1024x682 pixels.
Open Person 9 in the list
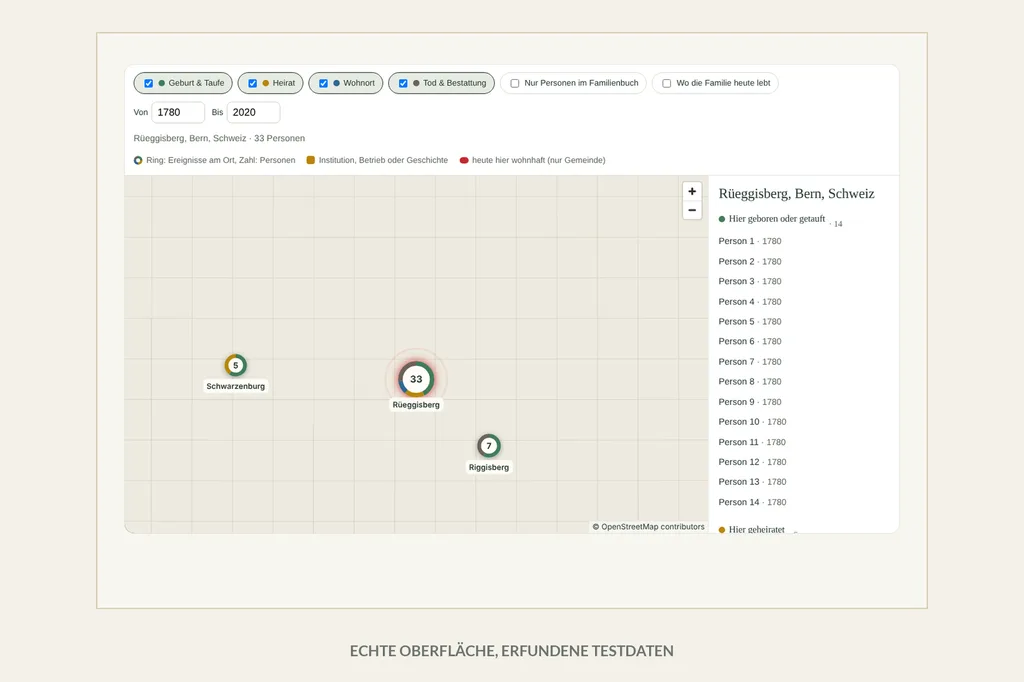click(x=750, y=402)
